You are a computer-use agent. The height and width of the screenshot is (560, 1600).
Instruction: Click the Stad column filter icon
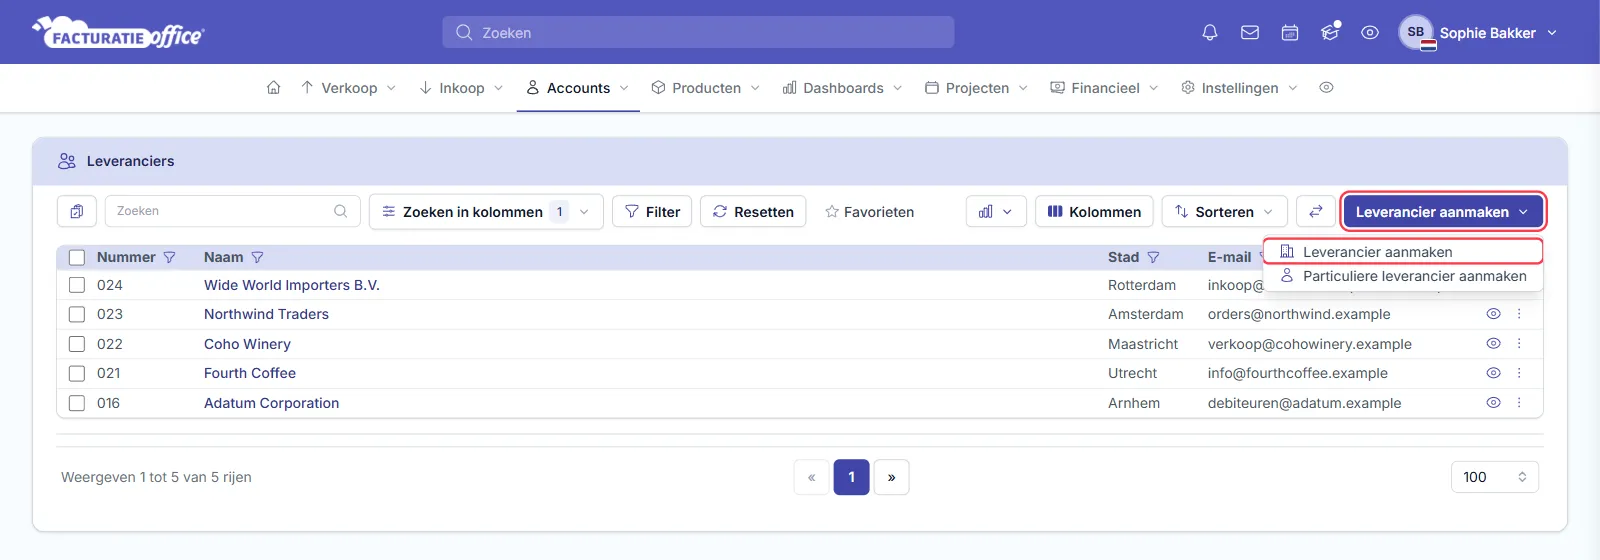click(x=1153, y=257)
